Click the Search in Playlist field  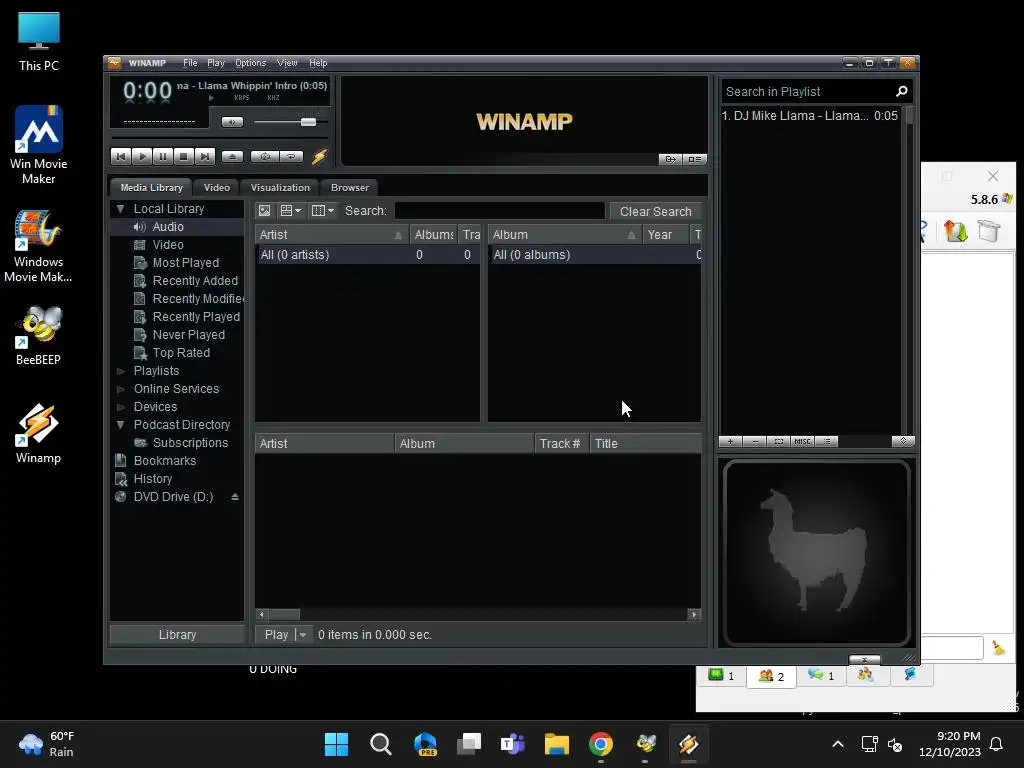tap(807, 92)
